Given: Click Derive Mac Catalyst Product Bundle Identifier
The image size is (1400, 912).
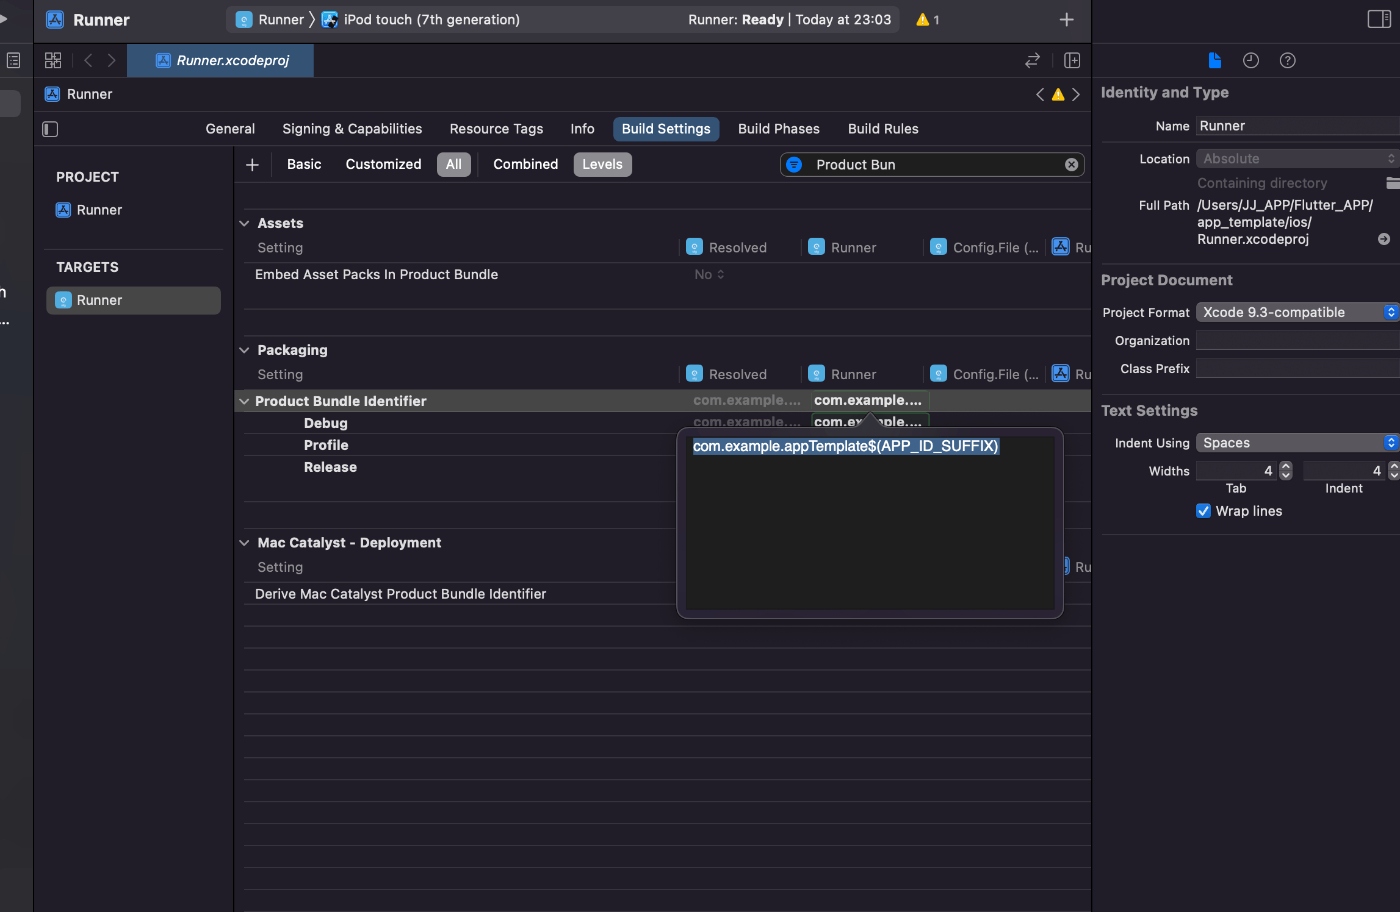Looking at the screenshot, I should pos(400,594).
